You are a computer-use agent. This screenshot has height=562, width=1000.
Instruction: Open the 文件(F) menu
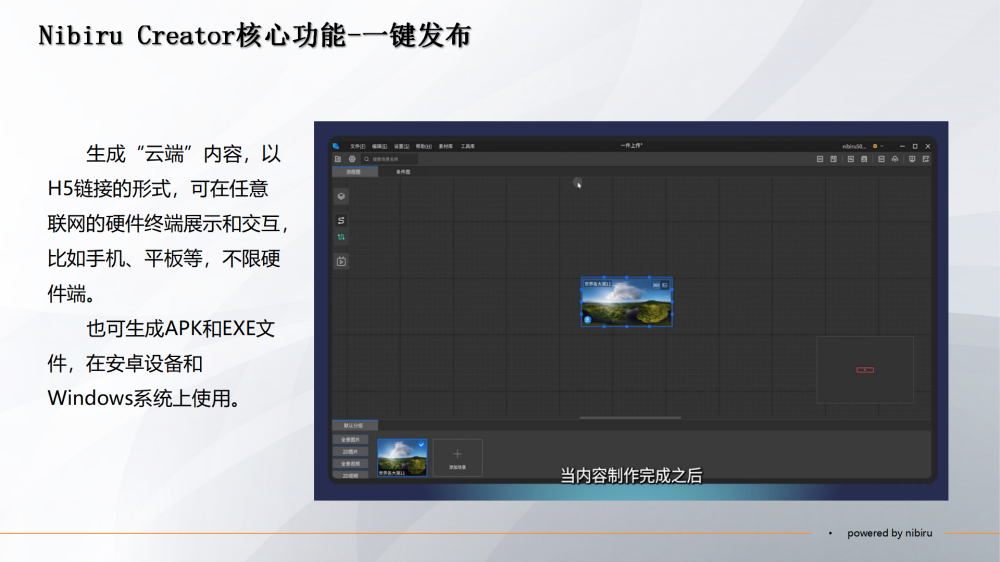[357, 146]
